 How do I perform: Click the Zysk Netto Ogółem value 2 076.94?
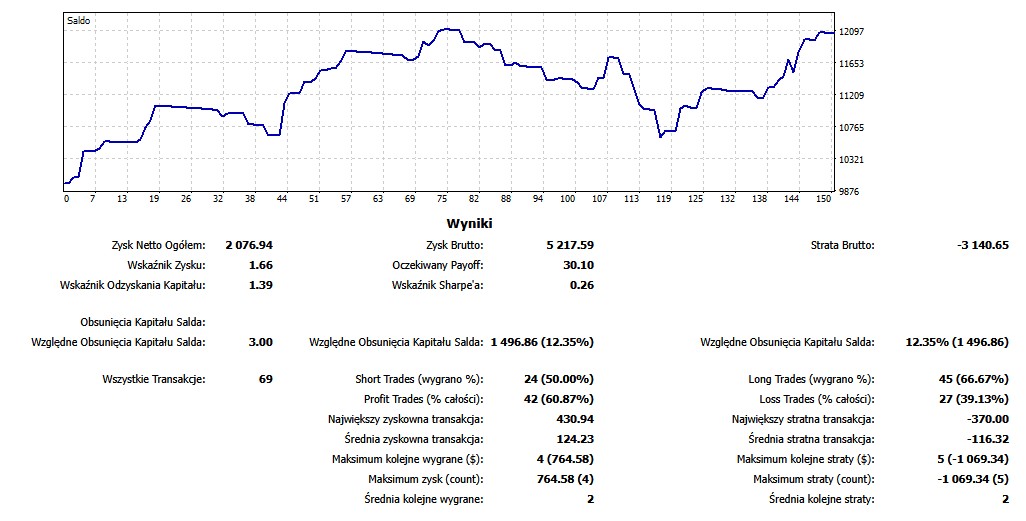(249, 245)
